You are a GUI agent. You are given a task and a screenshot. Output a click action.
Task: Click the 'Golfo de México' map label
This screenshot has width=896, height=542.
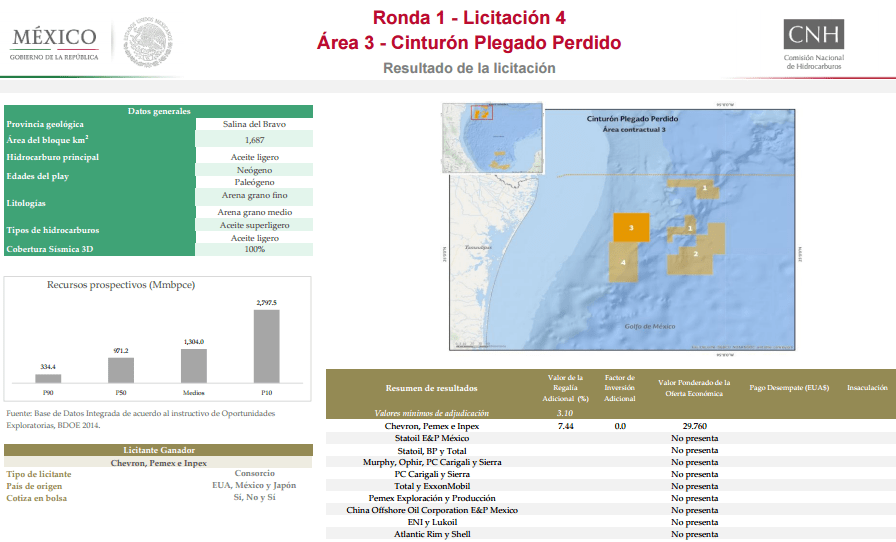(x=650, y=326)
